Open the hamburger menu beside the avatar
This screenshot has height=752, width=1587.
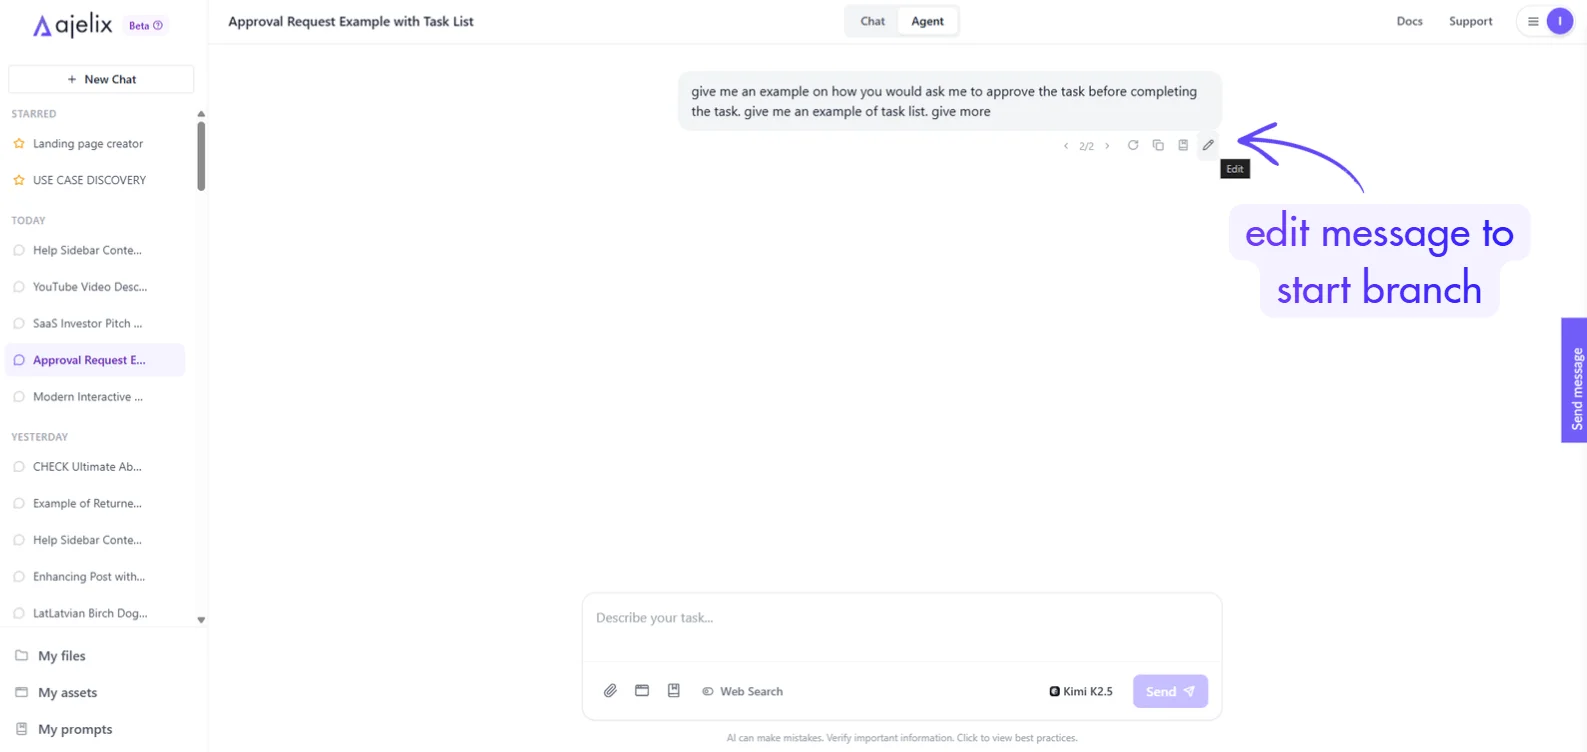pyautogui.click(x=1533, y=21)
